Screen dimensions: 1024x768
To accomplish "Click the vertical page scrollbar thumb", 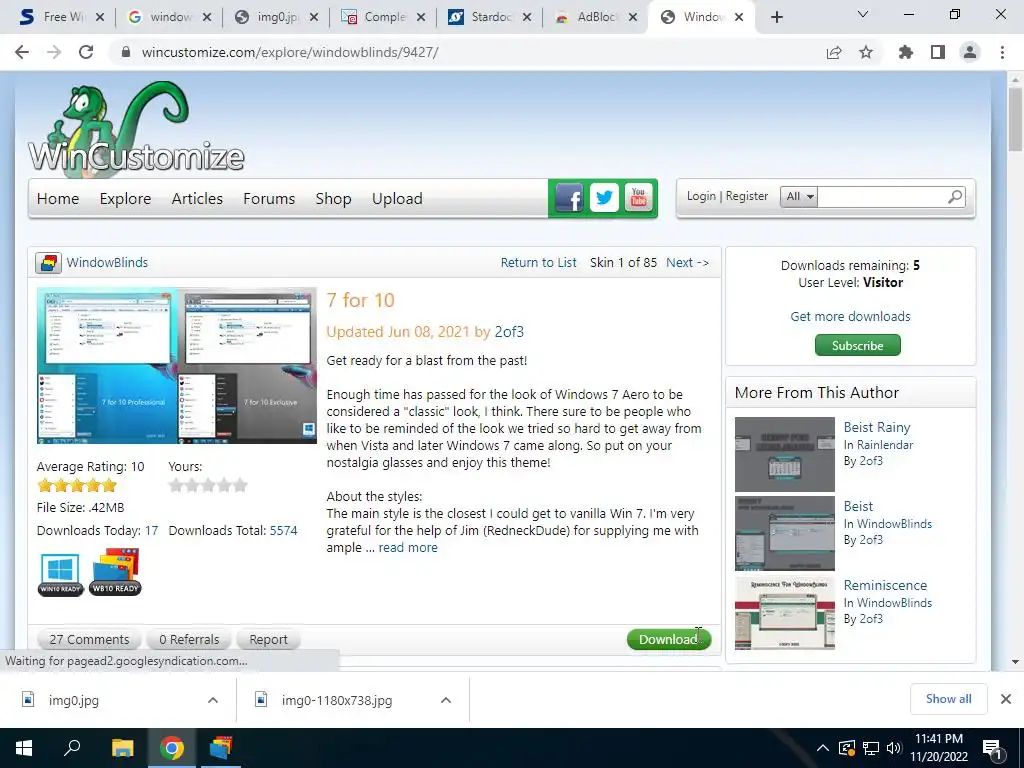I will click(1015, 120).
